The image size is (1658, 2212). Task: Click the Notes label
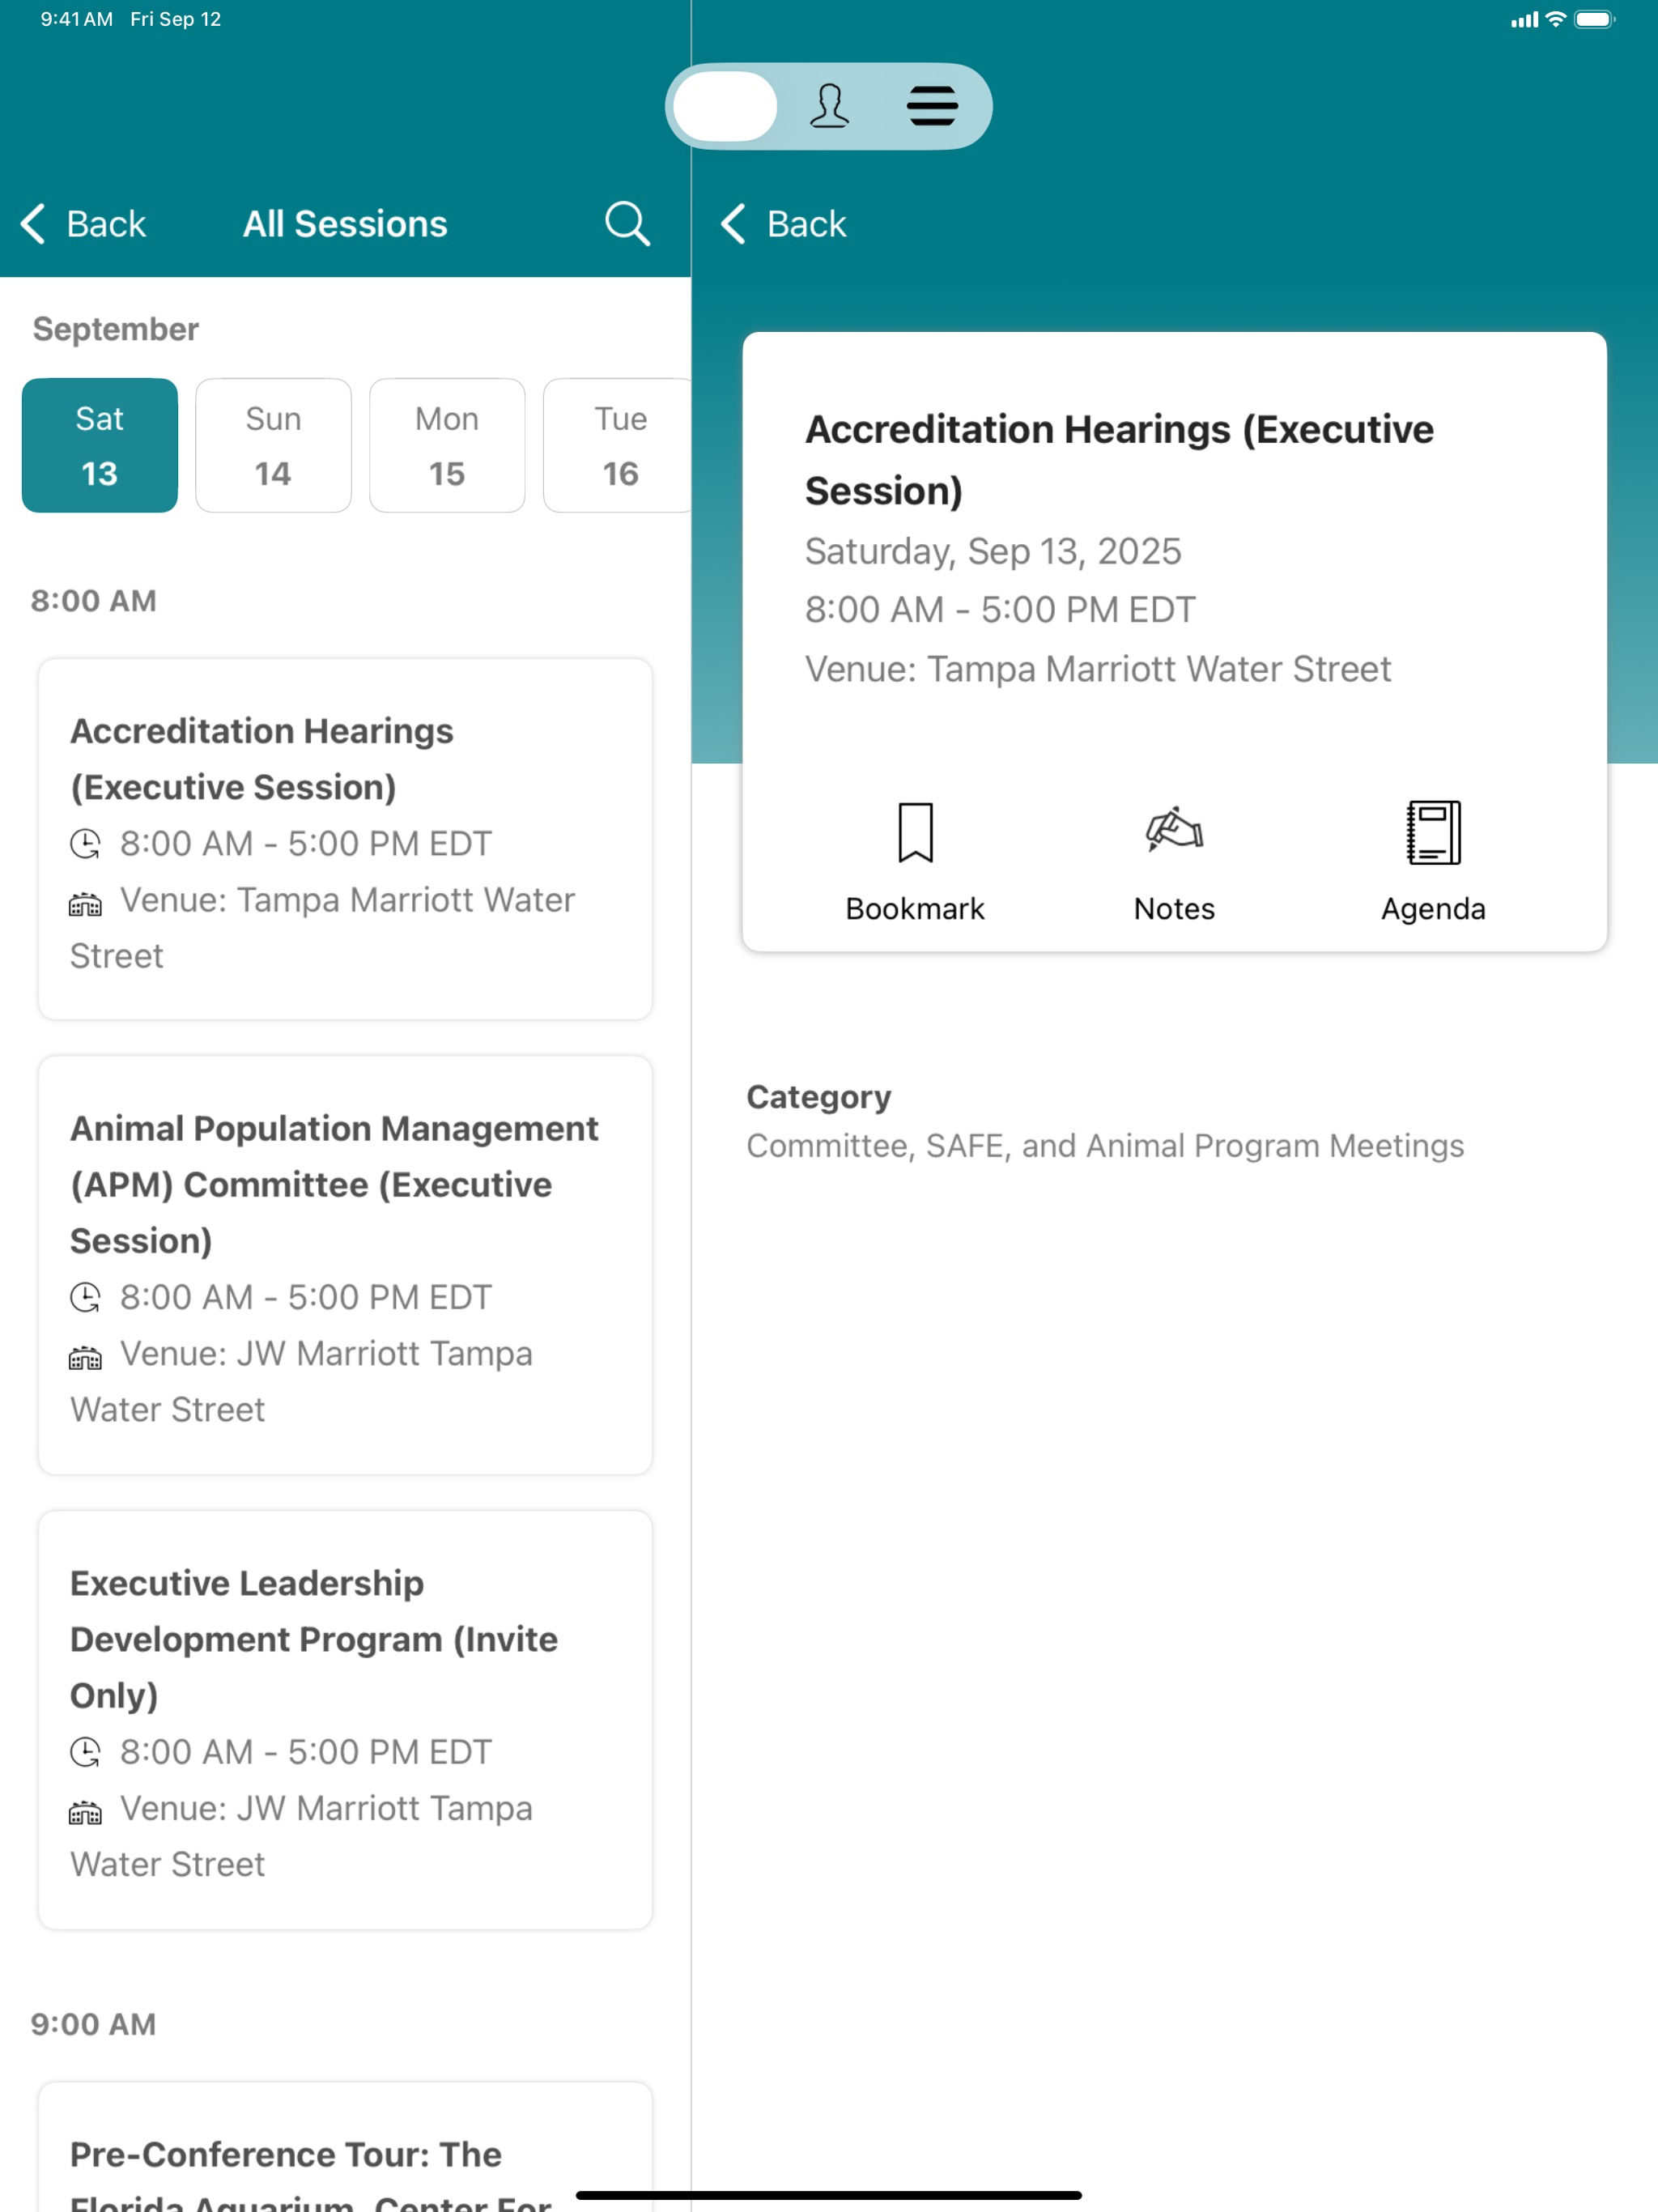point(1174,908)
